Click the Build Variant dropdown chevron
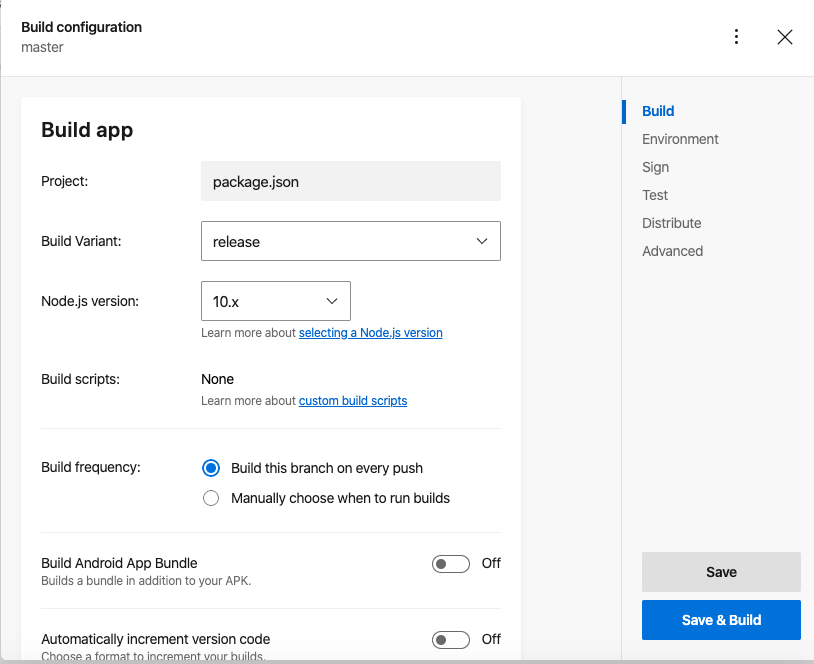The image size is (814, 664). (x=482, y=241)
